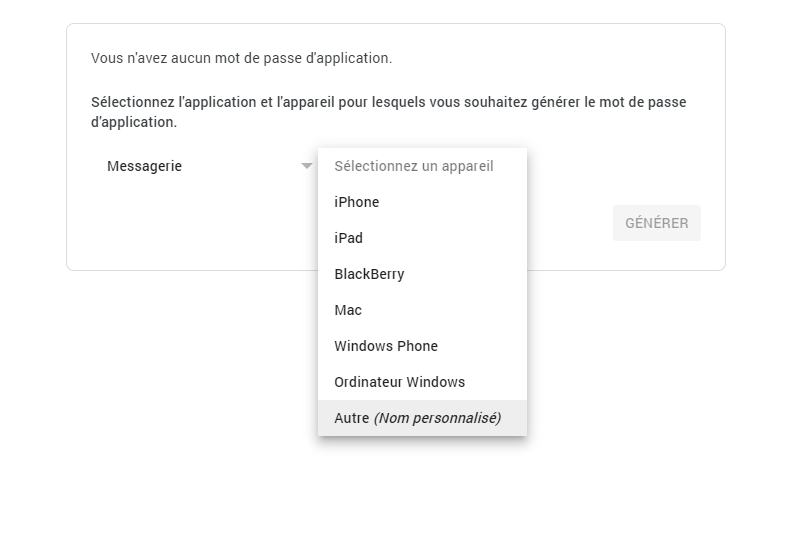
Task: Click the arrow beside Messagerie
Action: pos(307,166)
